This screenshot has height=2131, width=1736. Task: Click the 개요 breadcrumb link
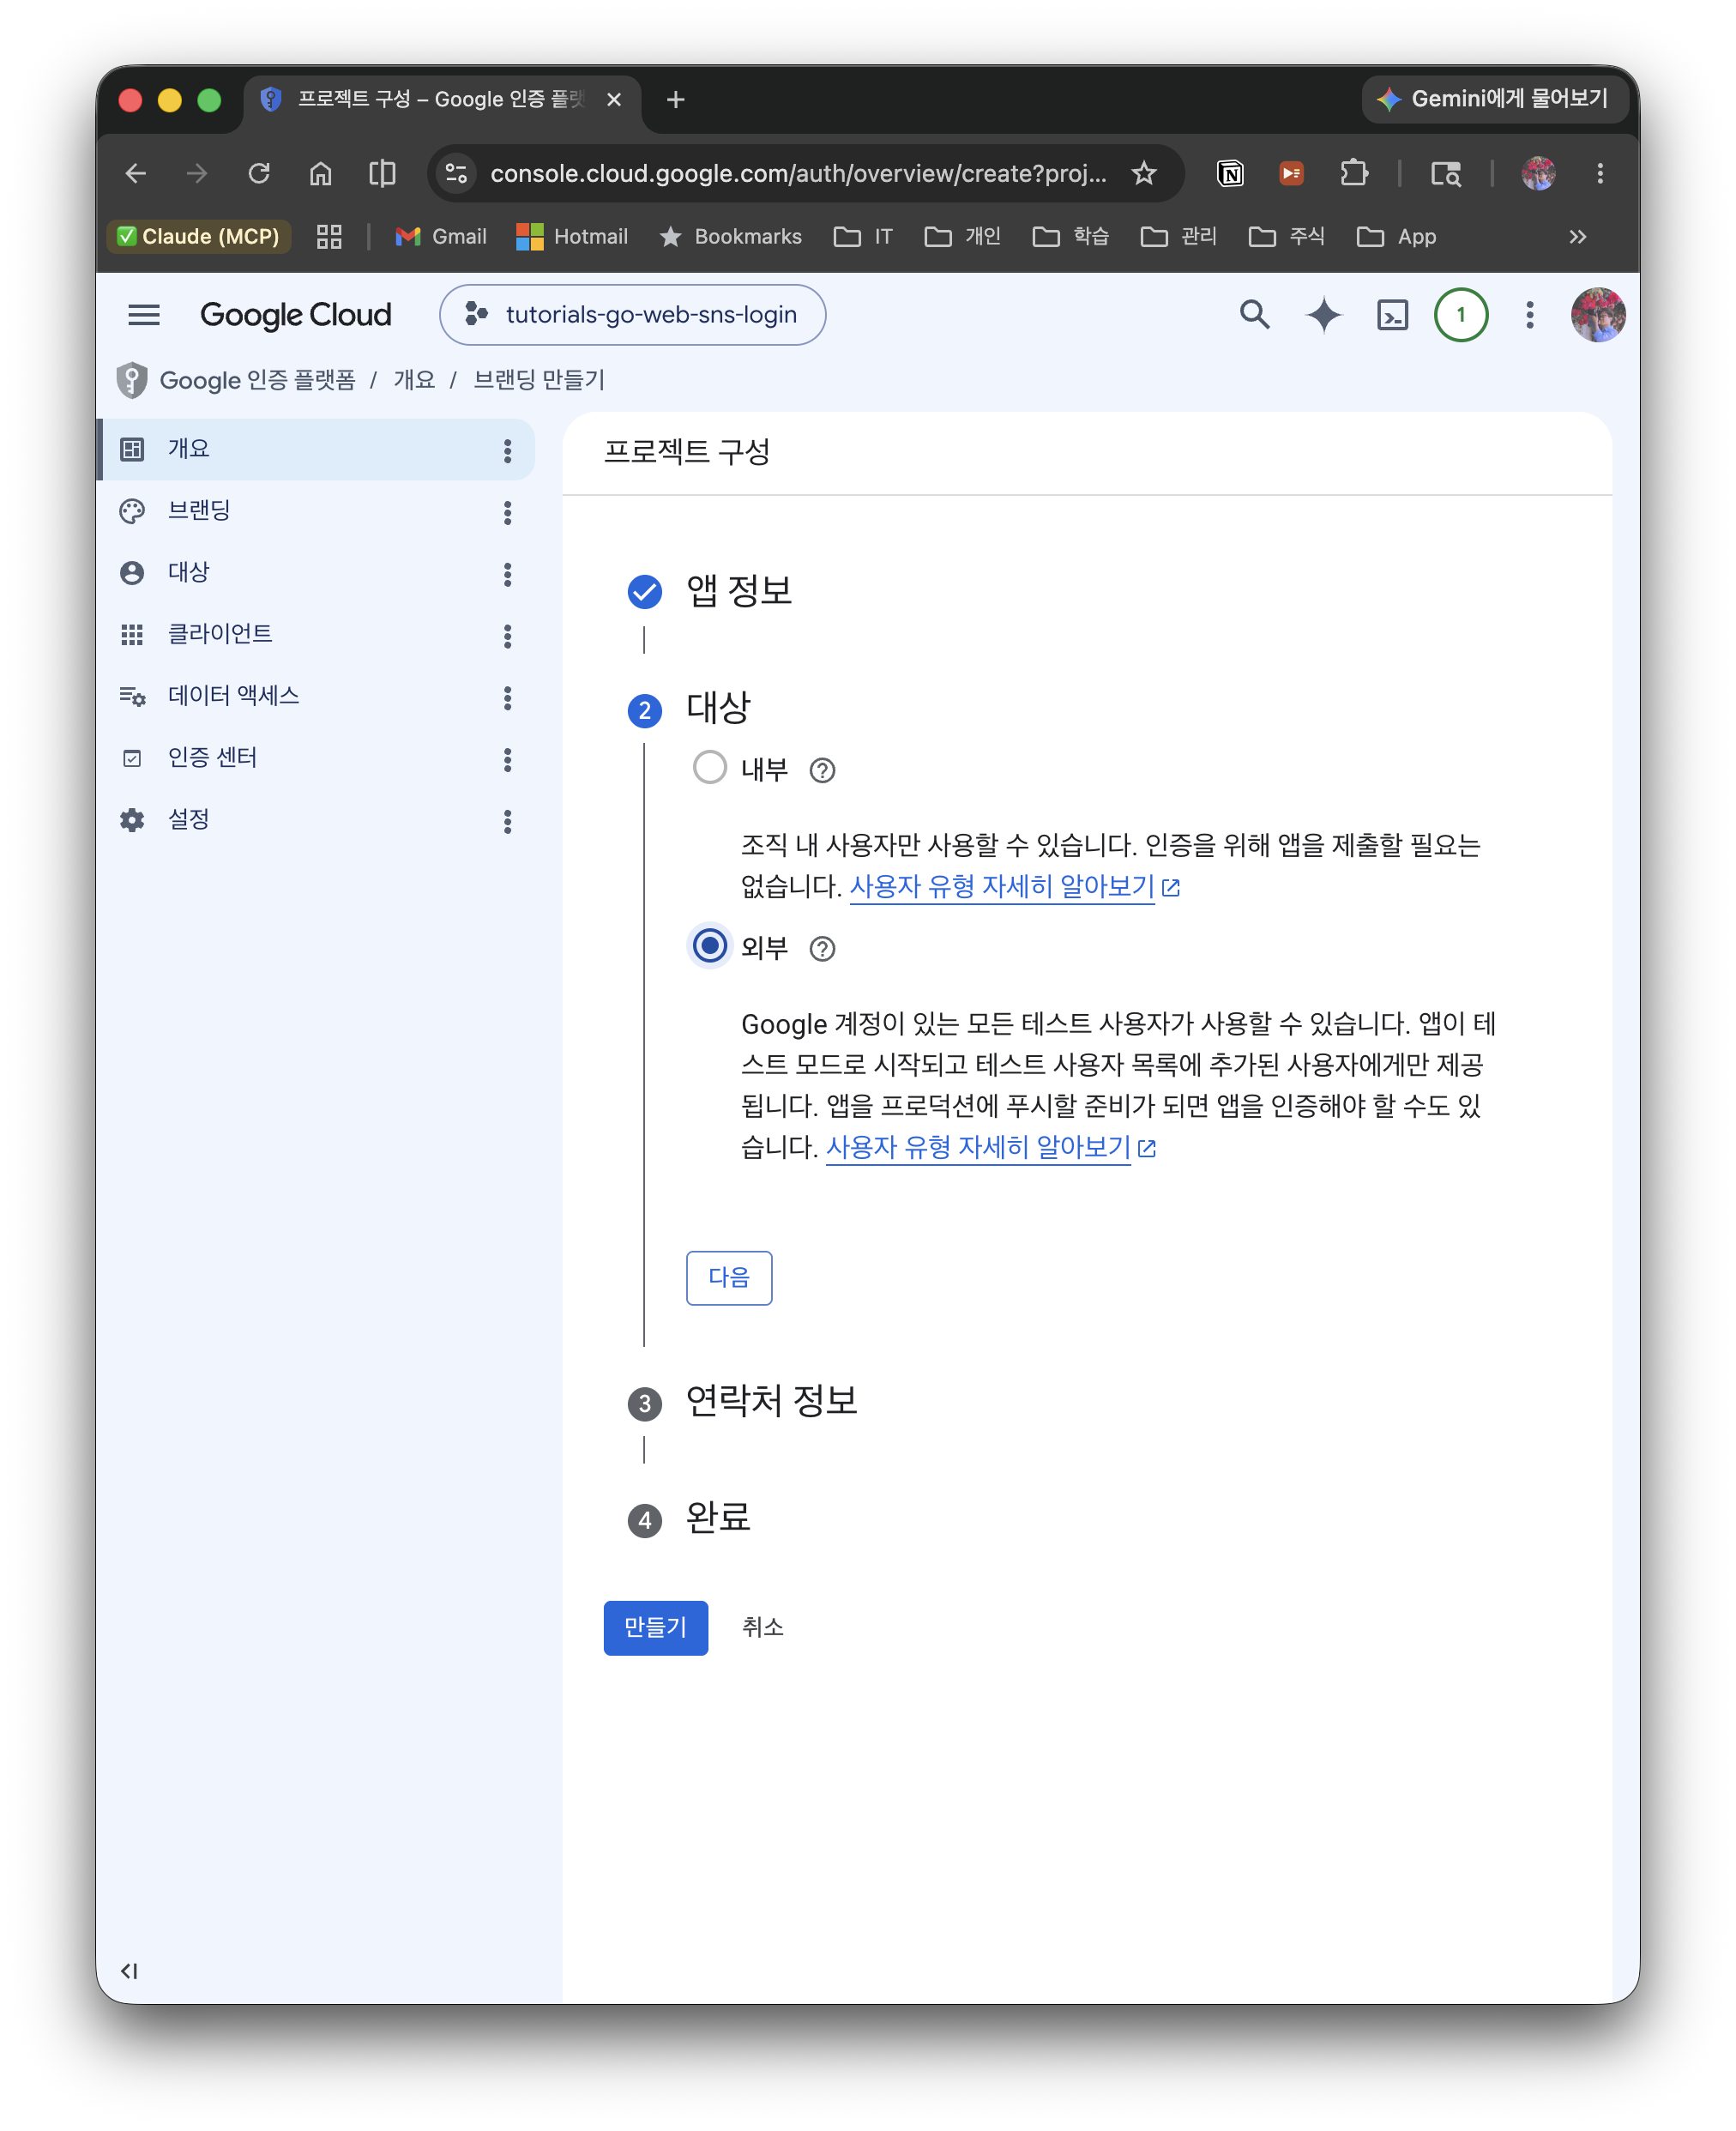click(x=414, y=380)
